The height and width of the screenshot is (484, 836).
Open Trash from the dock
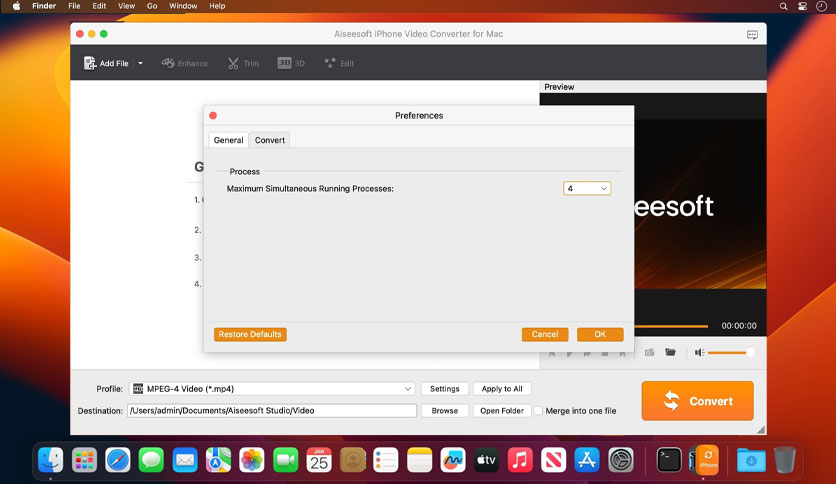784,459
